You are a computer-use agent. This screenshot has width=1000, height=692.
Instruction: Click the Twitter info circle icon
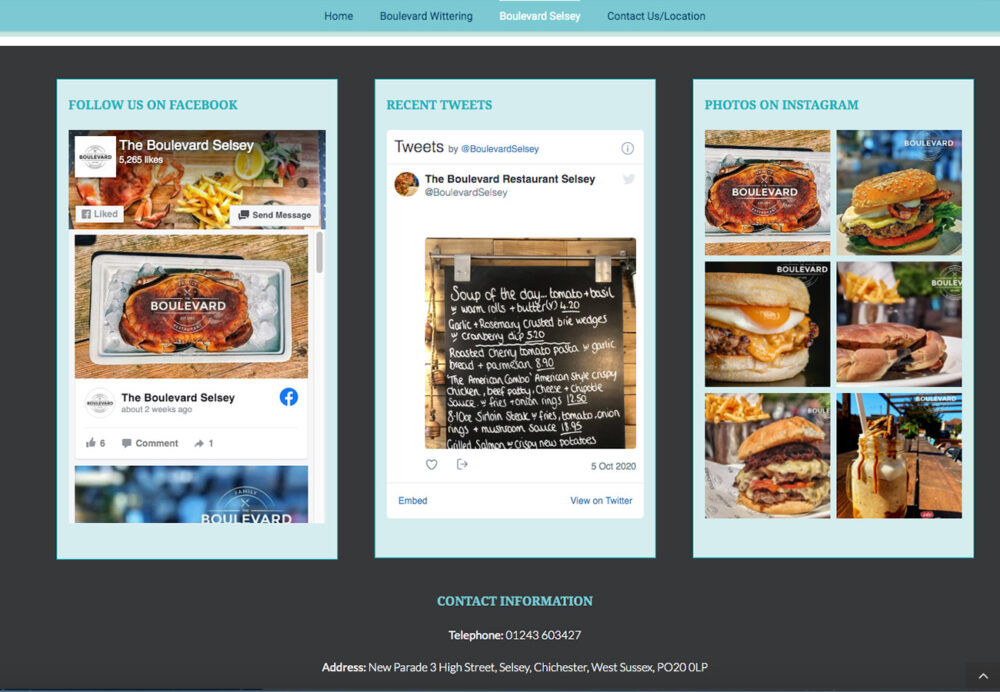tap(628, 149)
